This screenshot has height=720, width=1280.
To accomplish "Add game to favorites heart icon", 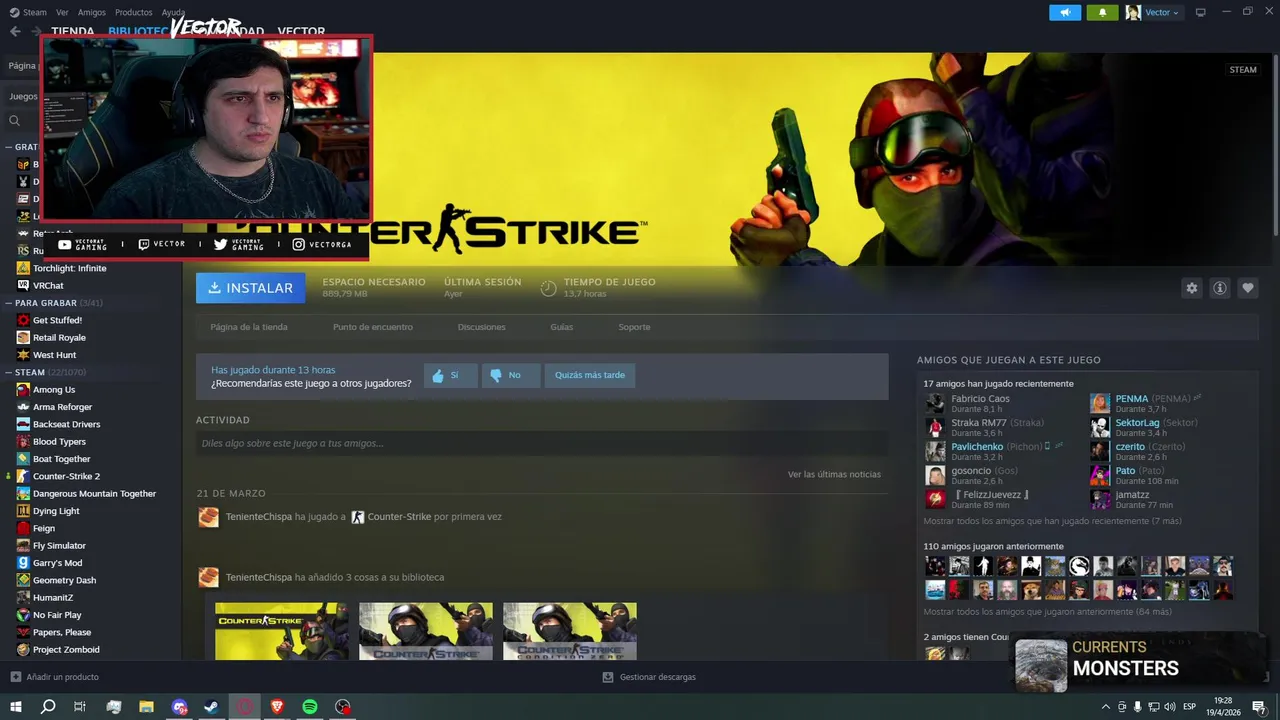I will (1247, 288).
